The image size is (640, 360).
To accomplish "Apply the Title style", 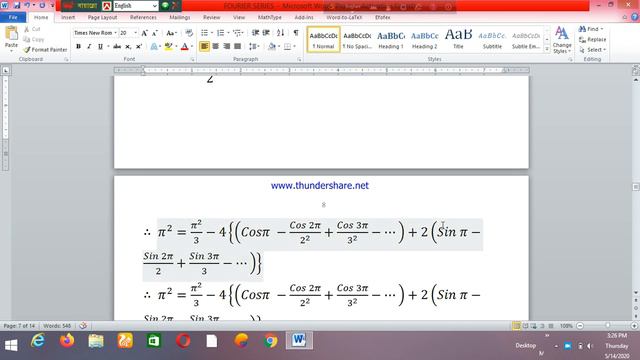I will [x=458, y=40].
